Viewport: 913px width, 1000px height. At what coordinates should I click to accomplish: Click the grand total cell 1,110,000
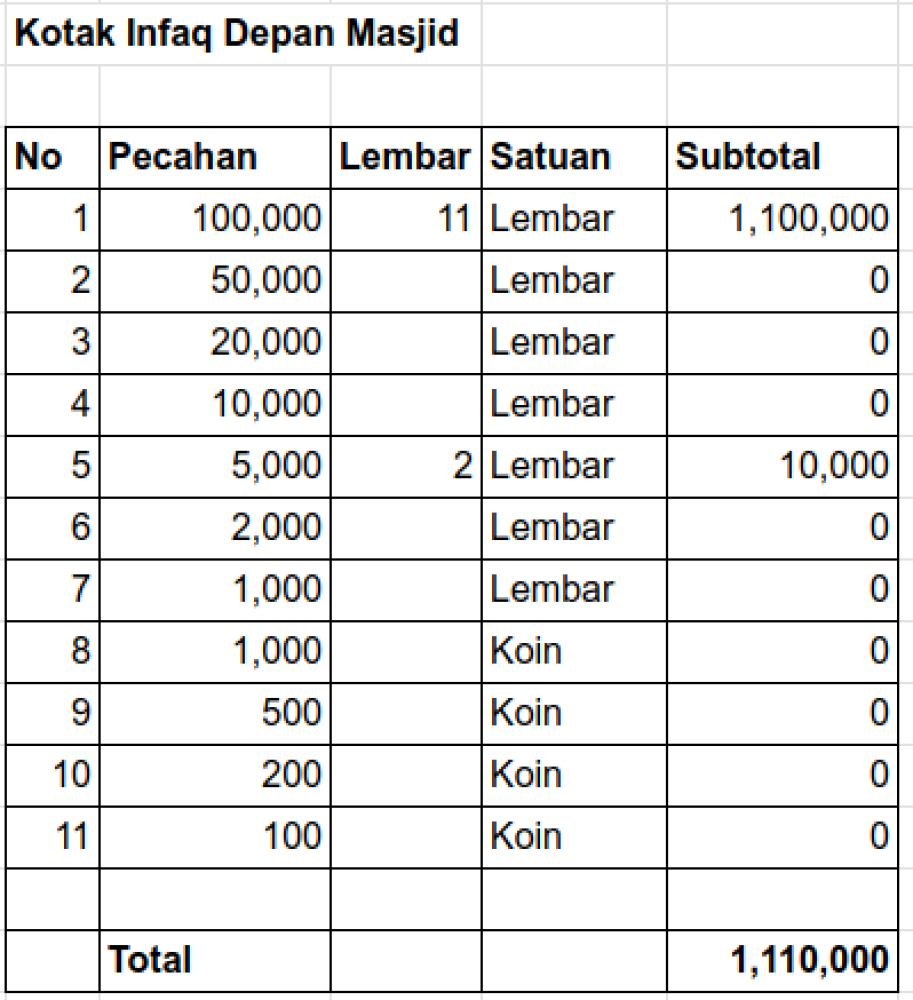click(781, 960)
